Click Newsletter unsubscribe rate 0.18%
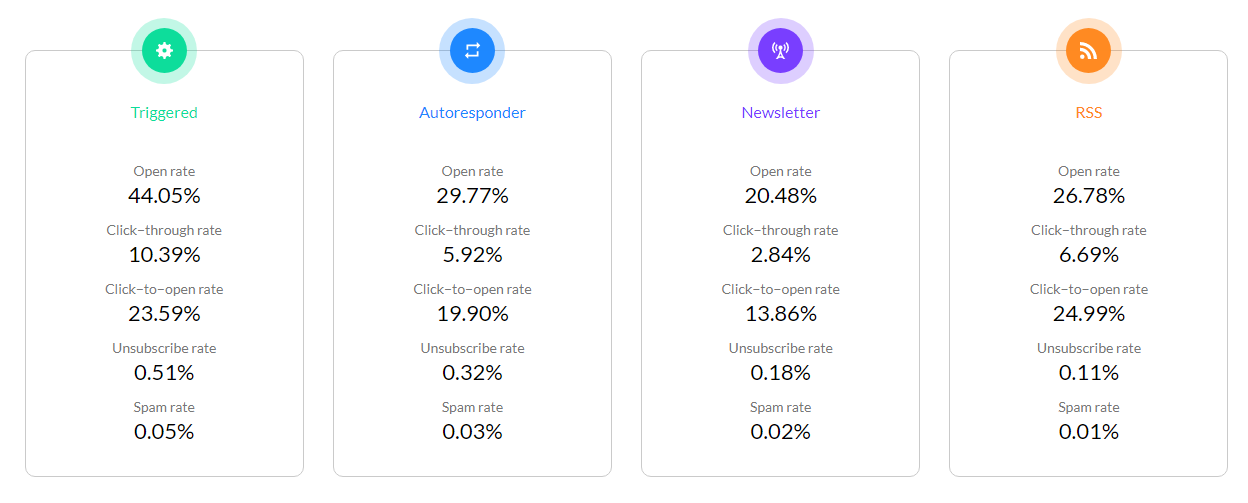1248x503 pixels. coord(780,372)
